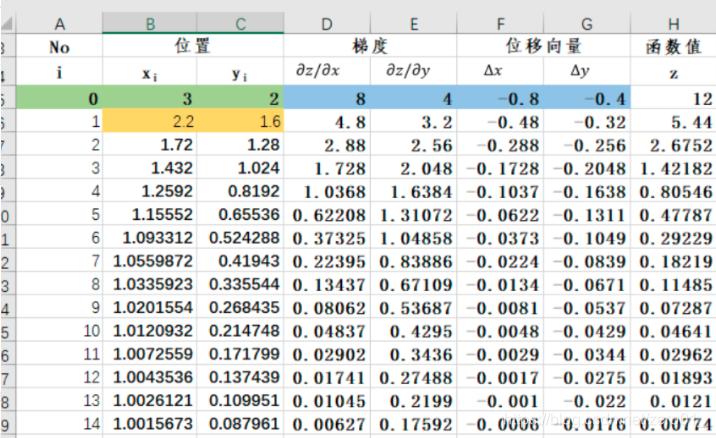716x438 pixels.
Task: Select the cell with value 0.3436
Action: coord(413,354)
